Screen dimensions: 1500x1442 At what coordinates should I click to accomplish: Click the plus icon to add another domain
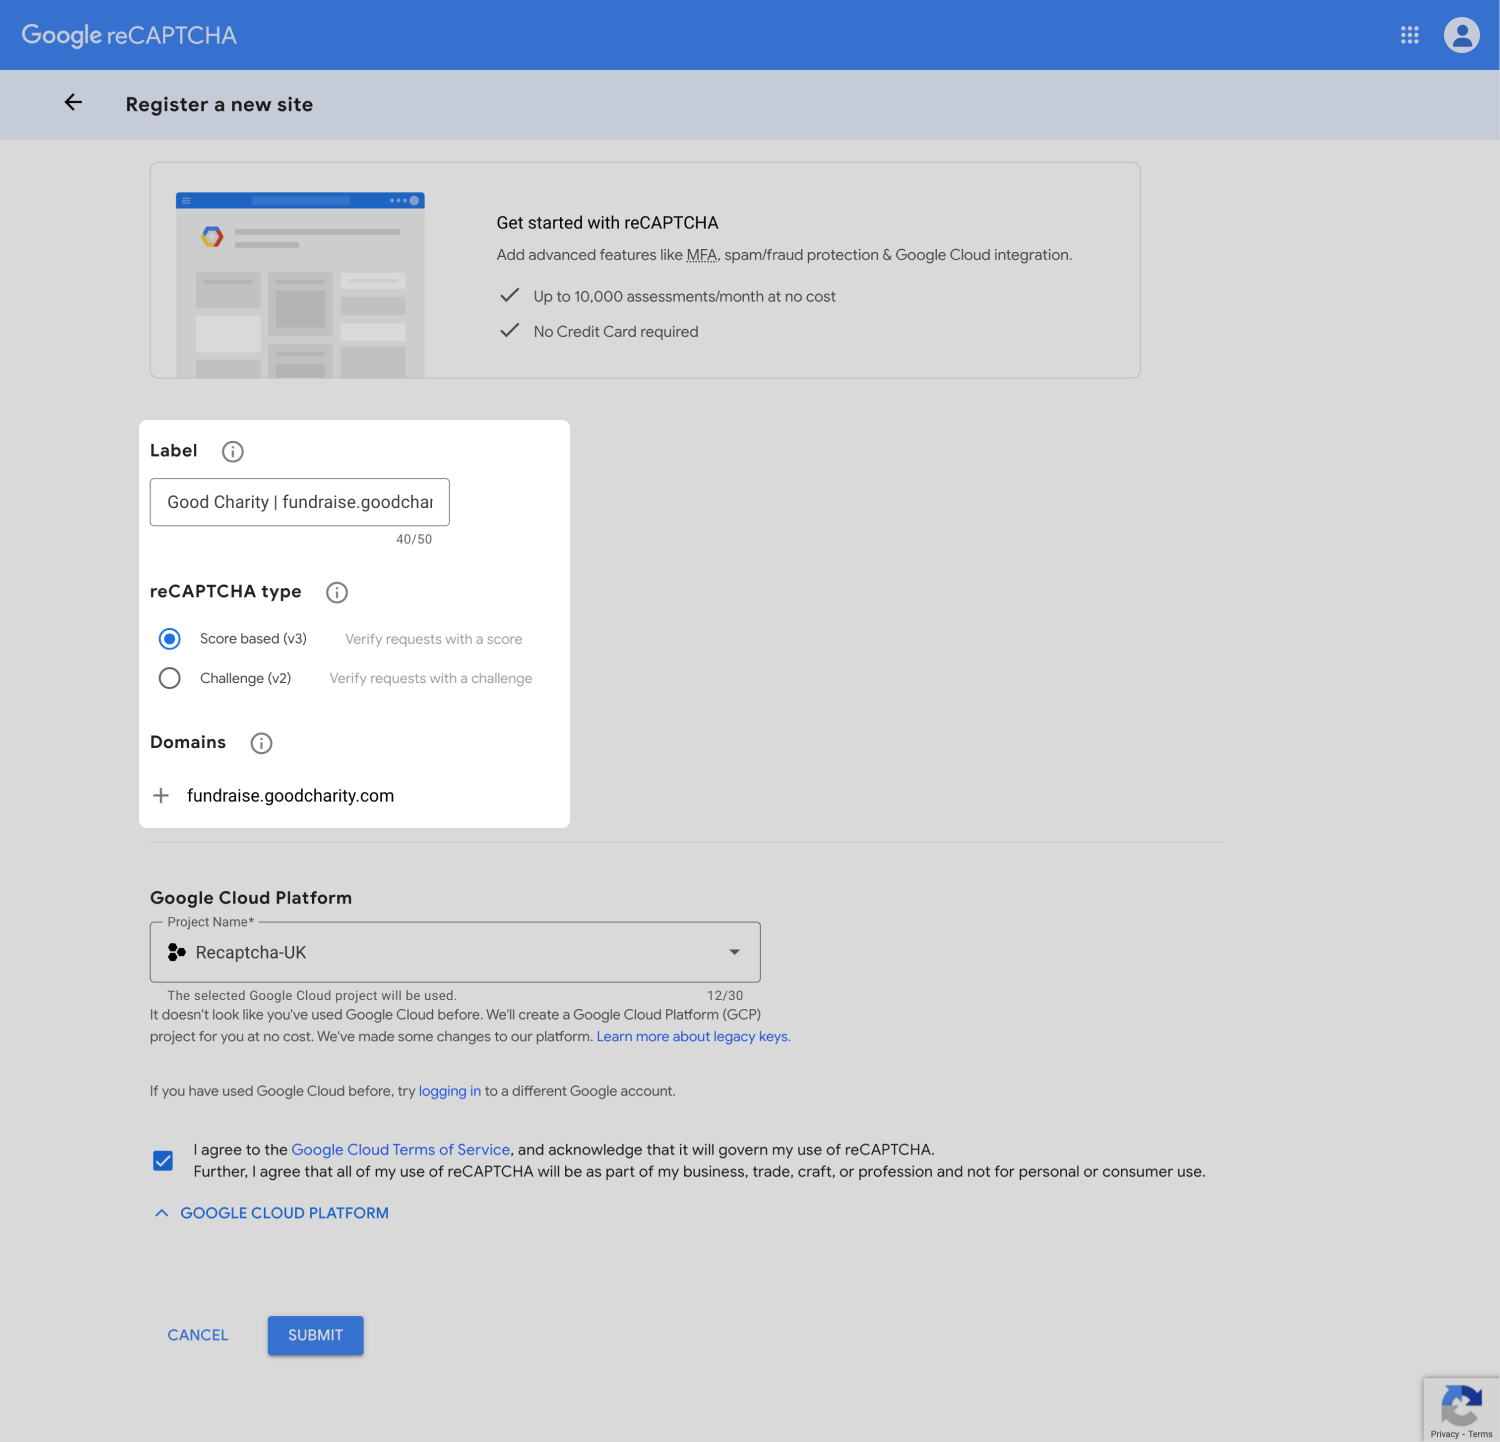coord(161,795)
